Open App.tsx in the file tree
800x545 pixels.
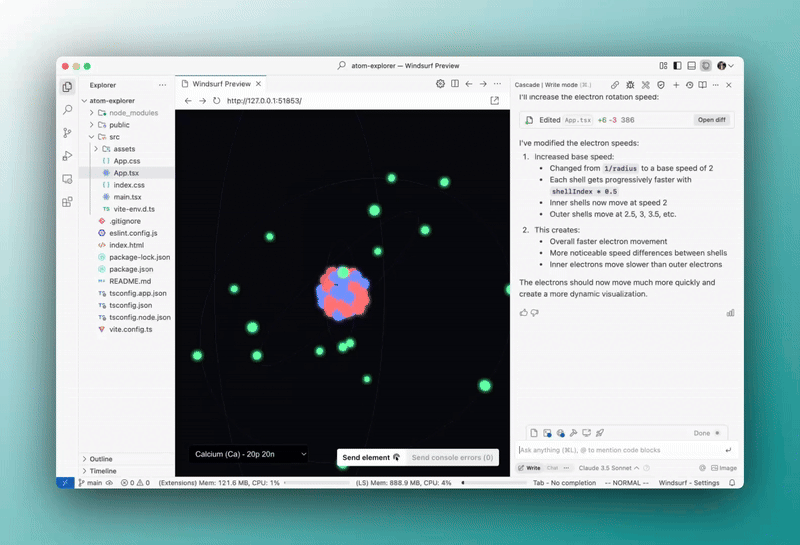126,173
